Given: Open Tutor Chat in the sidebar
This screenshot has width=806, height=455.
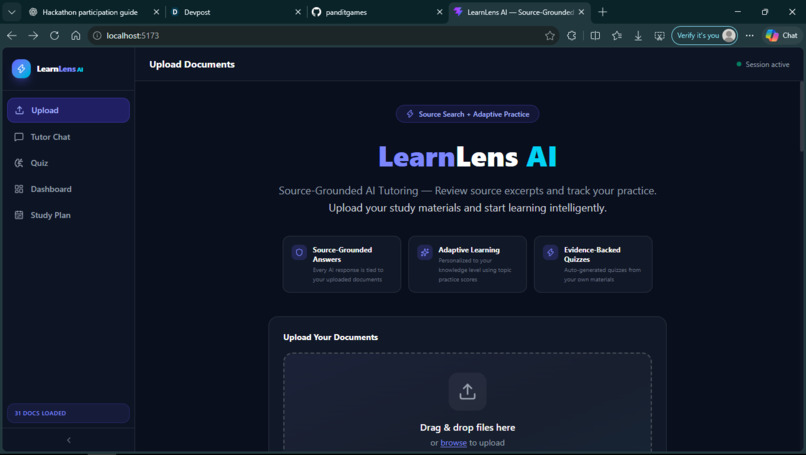Looking at the screenshot, I should click(68, 137).
